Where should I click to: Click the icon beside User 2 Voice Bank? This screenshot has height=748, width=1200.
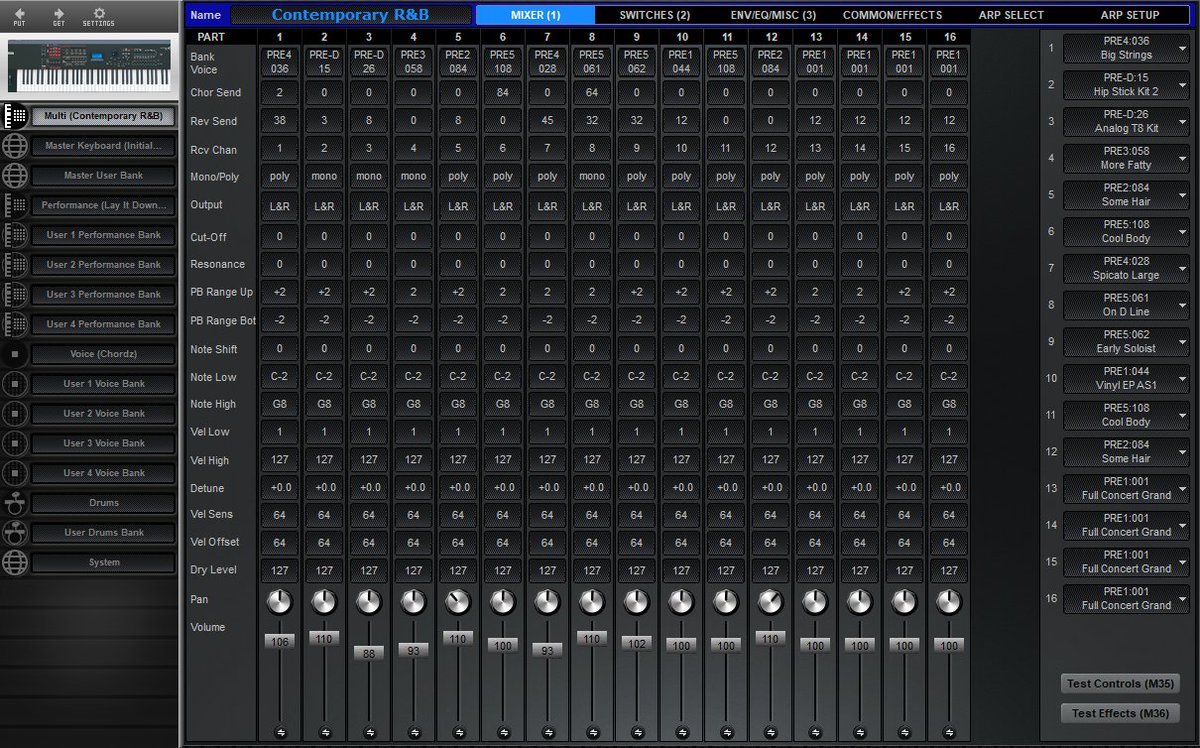15,413
